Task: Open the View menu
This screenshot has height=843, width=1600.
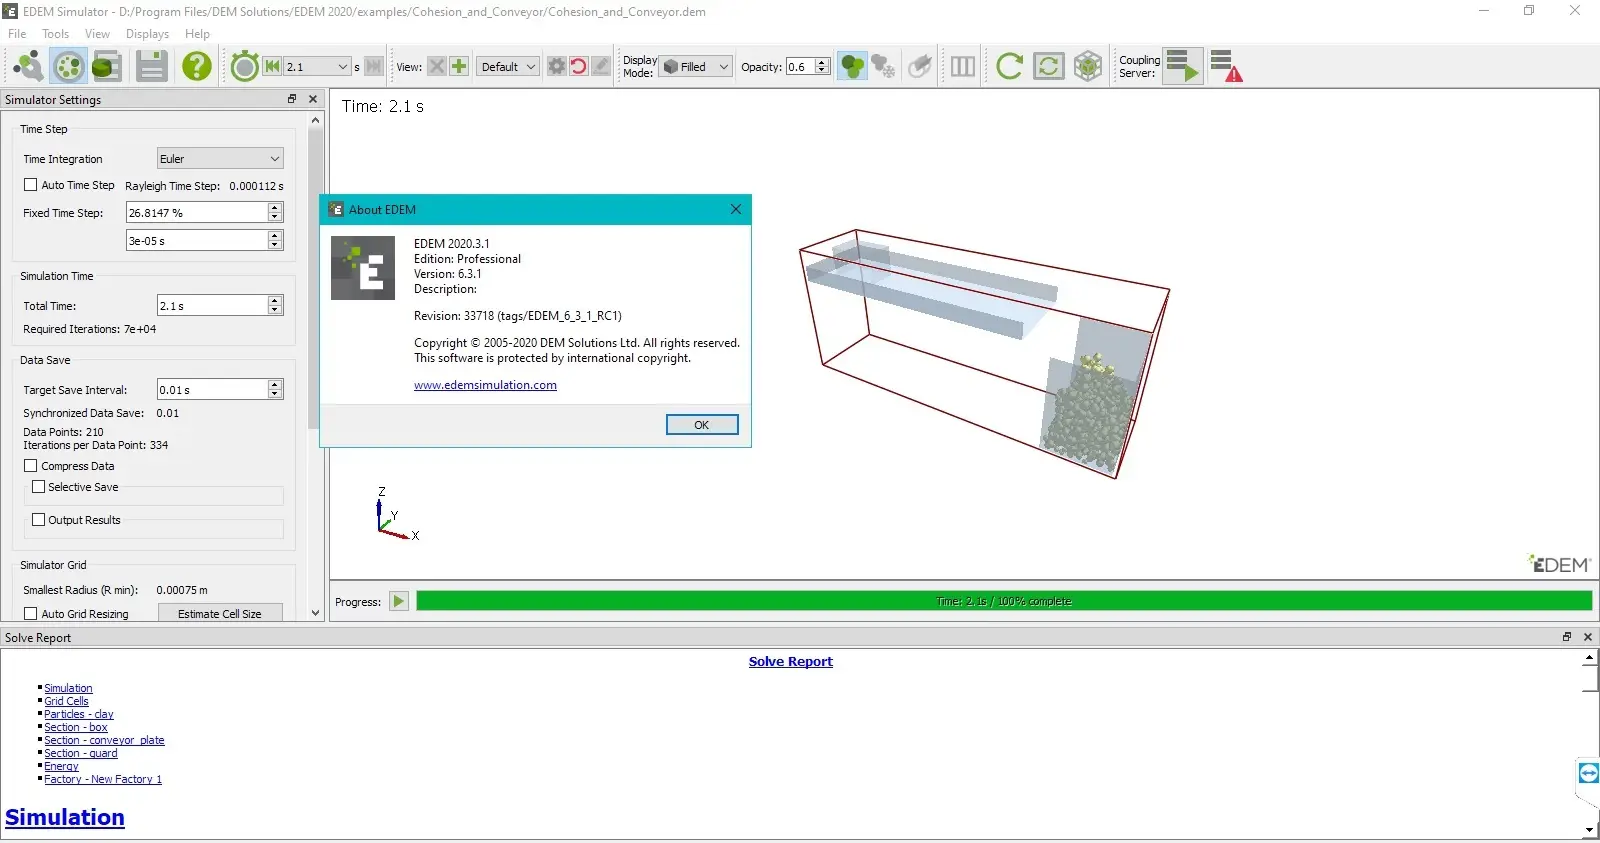Action: [97, 34]
